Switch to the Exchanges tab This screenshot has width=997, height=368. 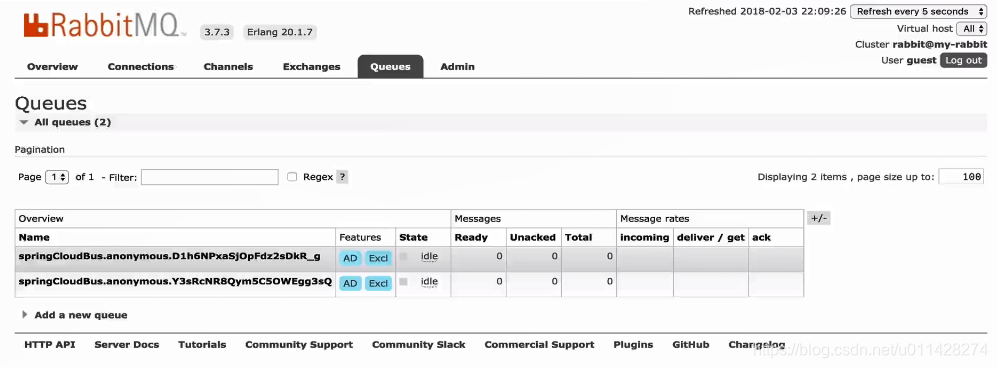click(312, 67)
